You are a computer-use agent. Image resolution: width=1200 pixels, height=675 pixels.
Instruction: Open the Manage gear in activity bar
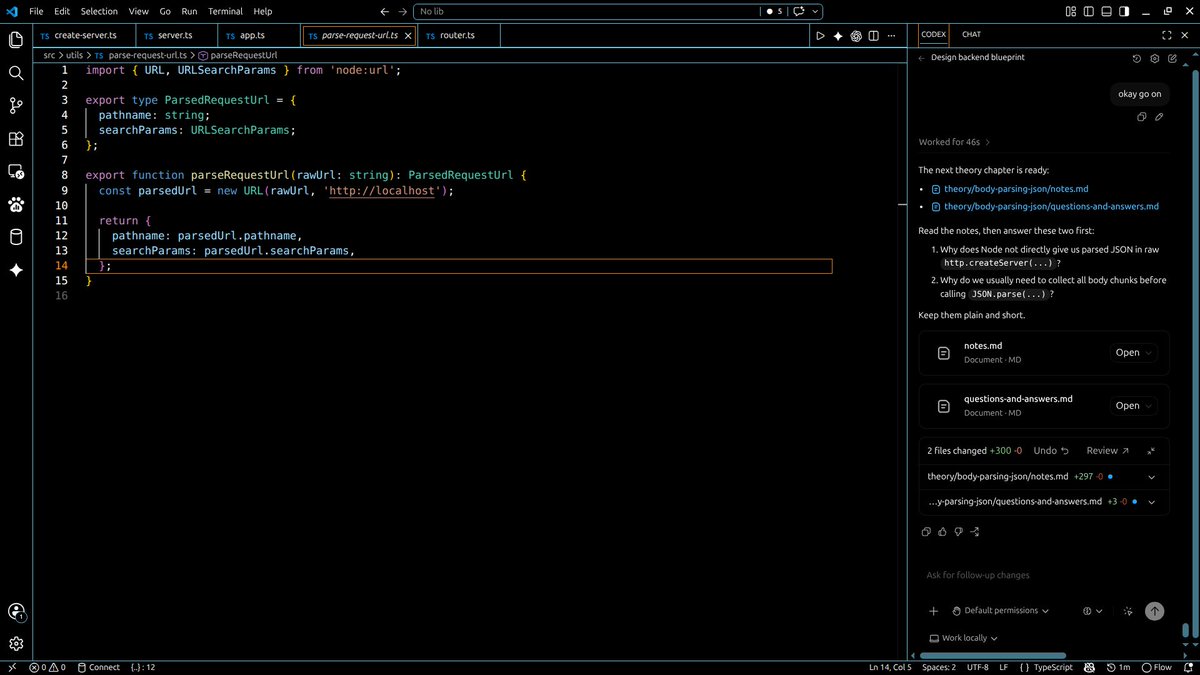pyautogui.click(x=16, y=644)
